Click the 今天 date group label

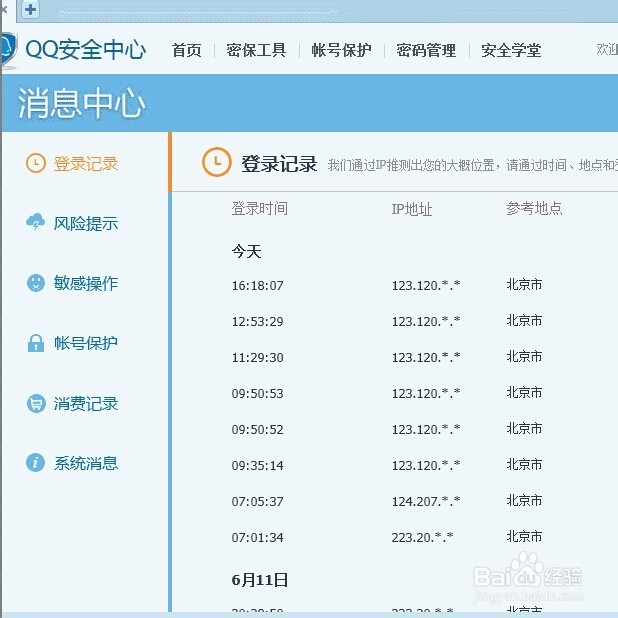(246, 251)
